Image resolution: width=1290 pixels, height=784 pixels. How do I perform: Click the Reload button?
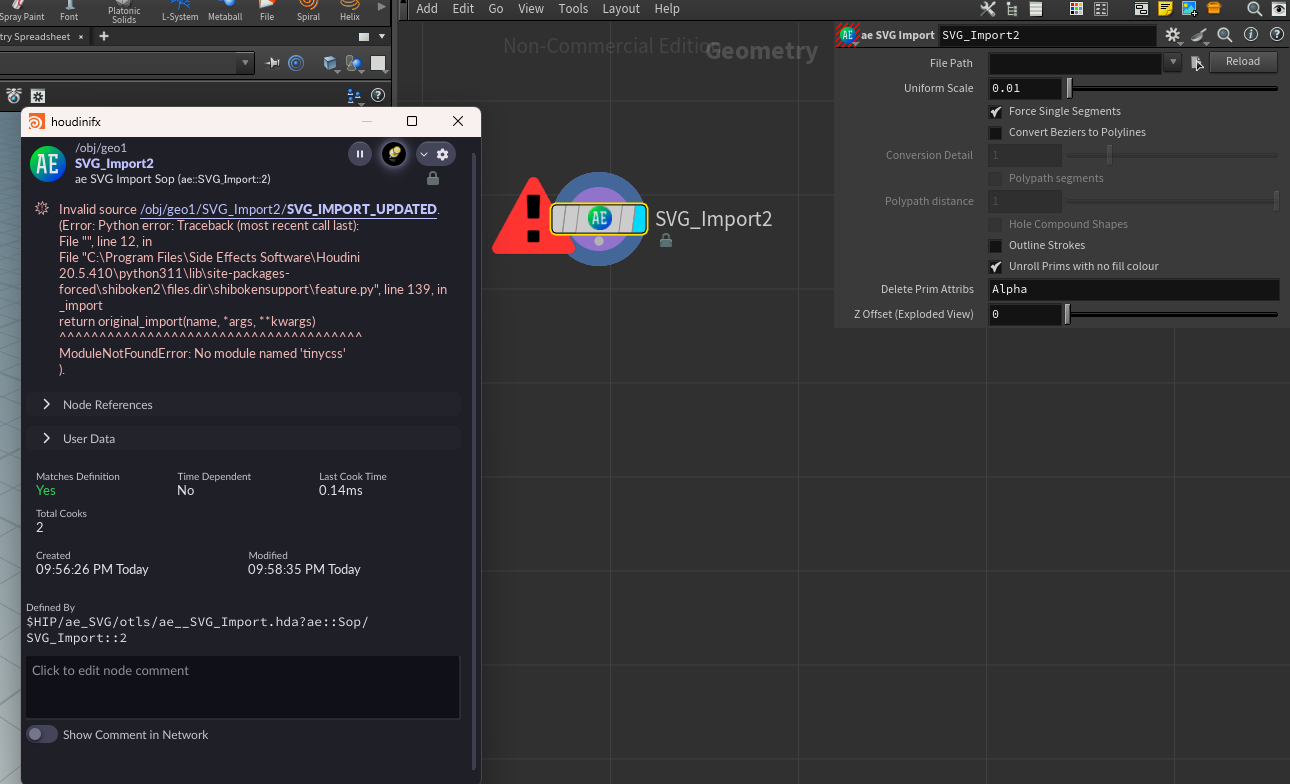[x=1243, y=61]
